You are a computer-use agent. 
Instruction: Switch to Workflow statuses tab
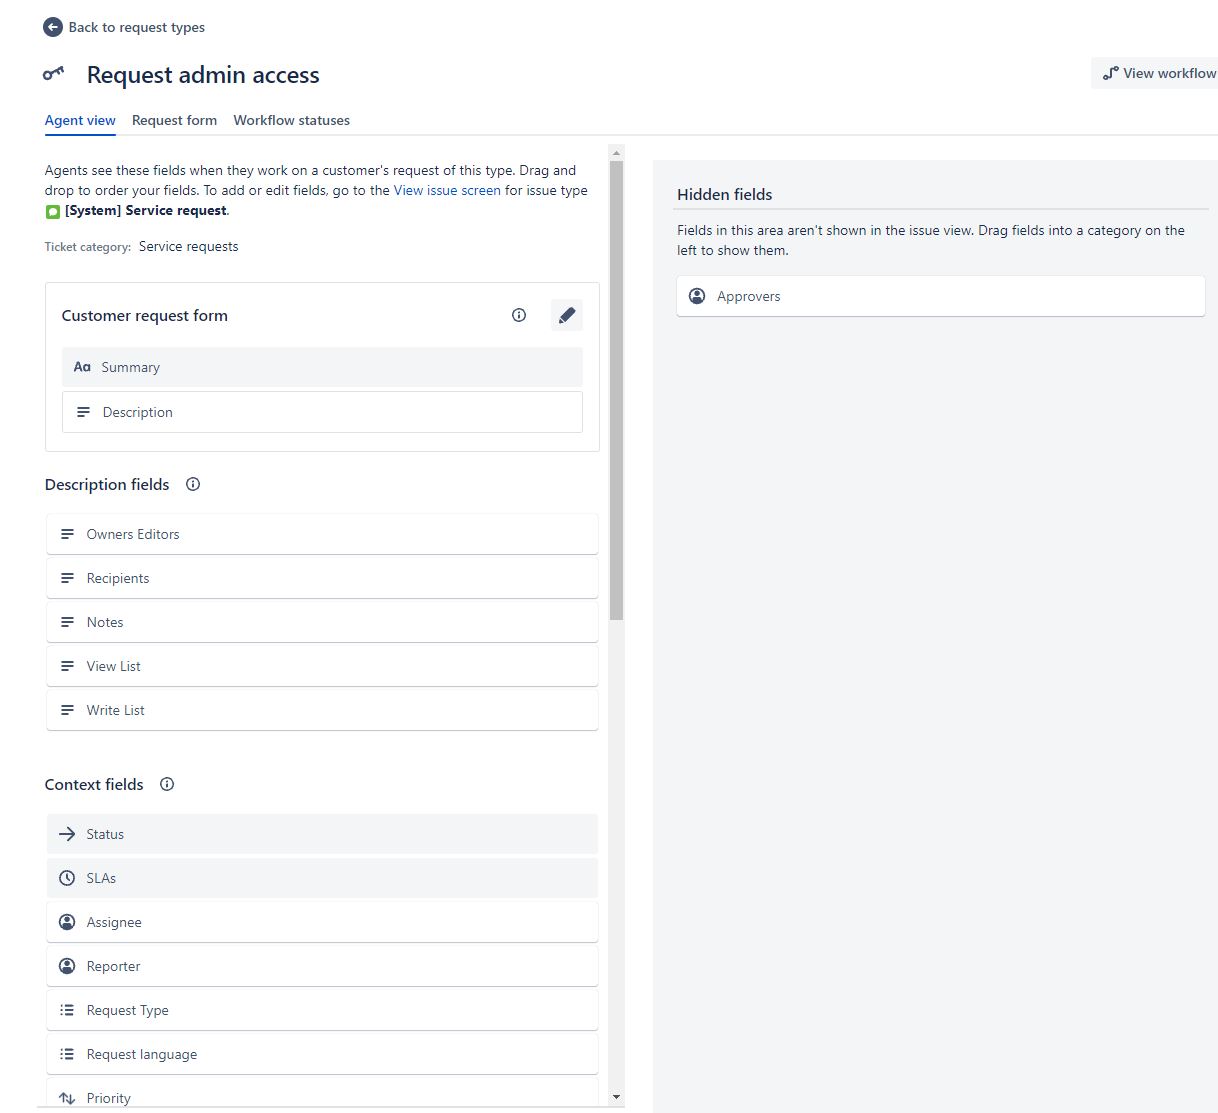coord(292,120)
